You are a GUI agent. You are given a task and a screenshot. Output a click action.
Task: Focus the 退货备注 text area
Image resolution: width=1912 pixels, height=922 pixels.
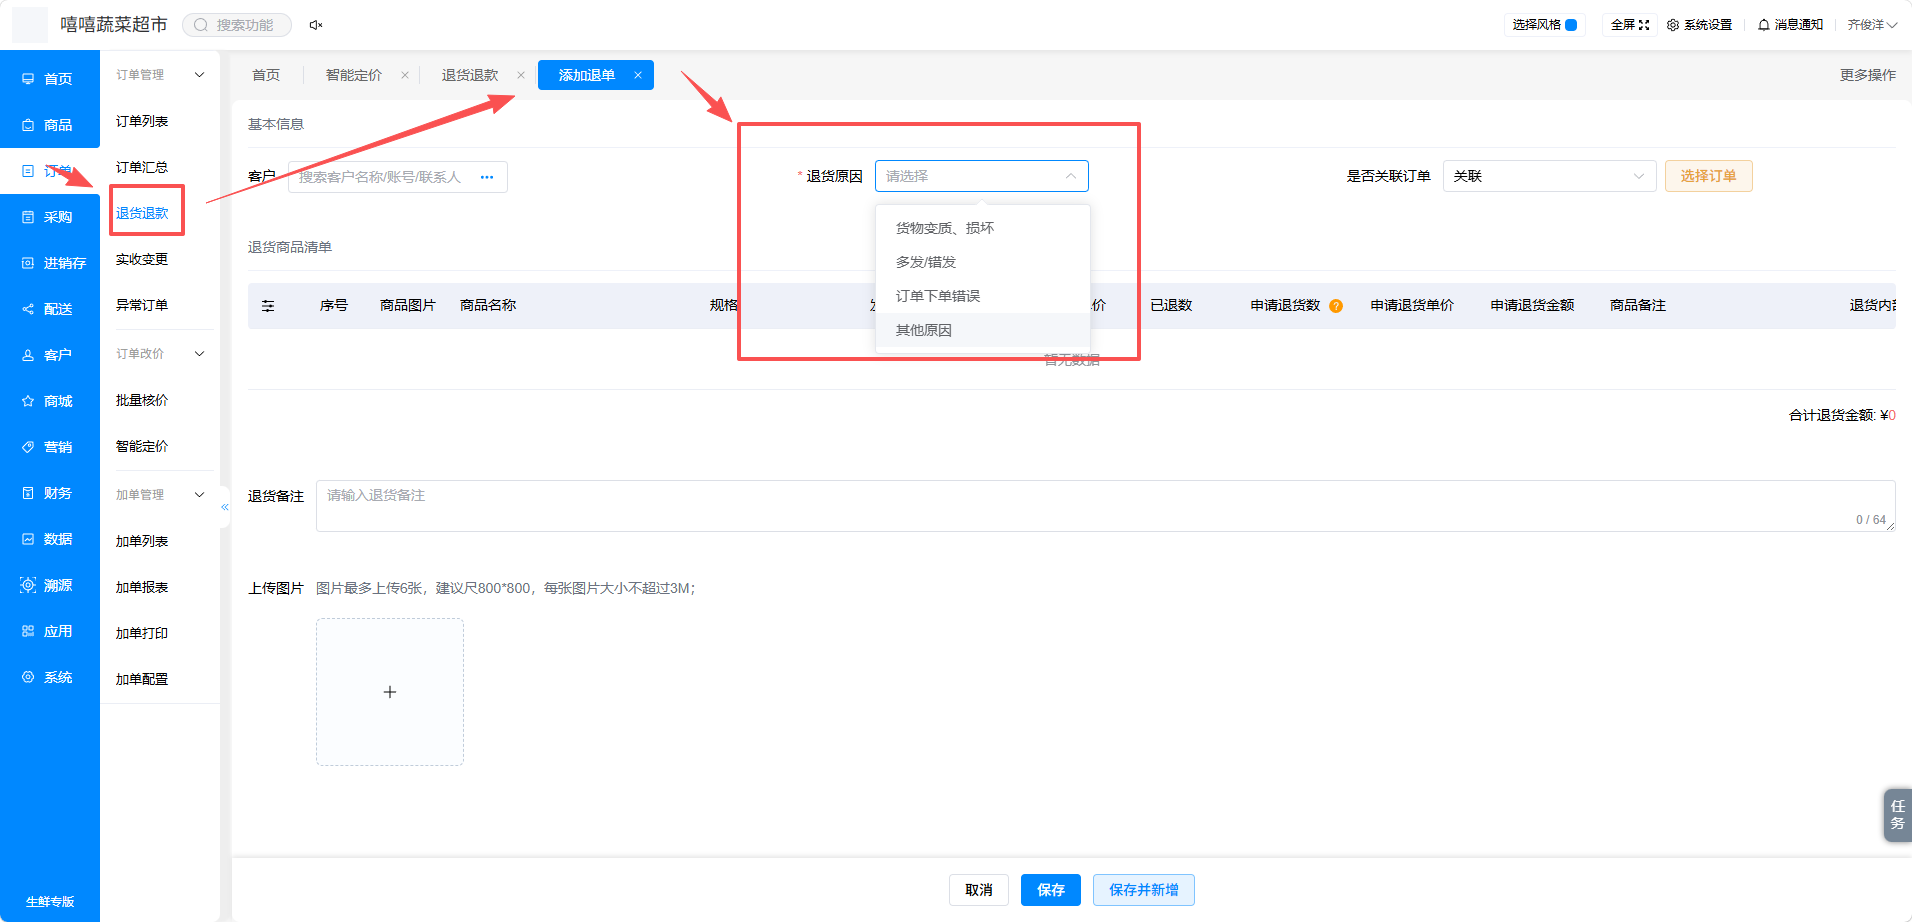click(x=1105, y=506)
